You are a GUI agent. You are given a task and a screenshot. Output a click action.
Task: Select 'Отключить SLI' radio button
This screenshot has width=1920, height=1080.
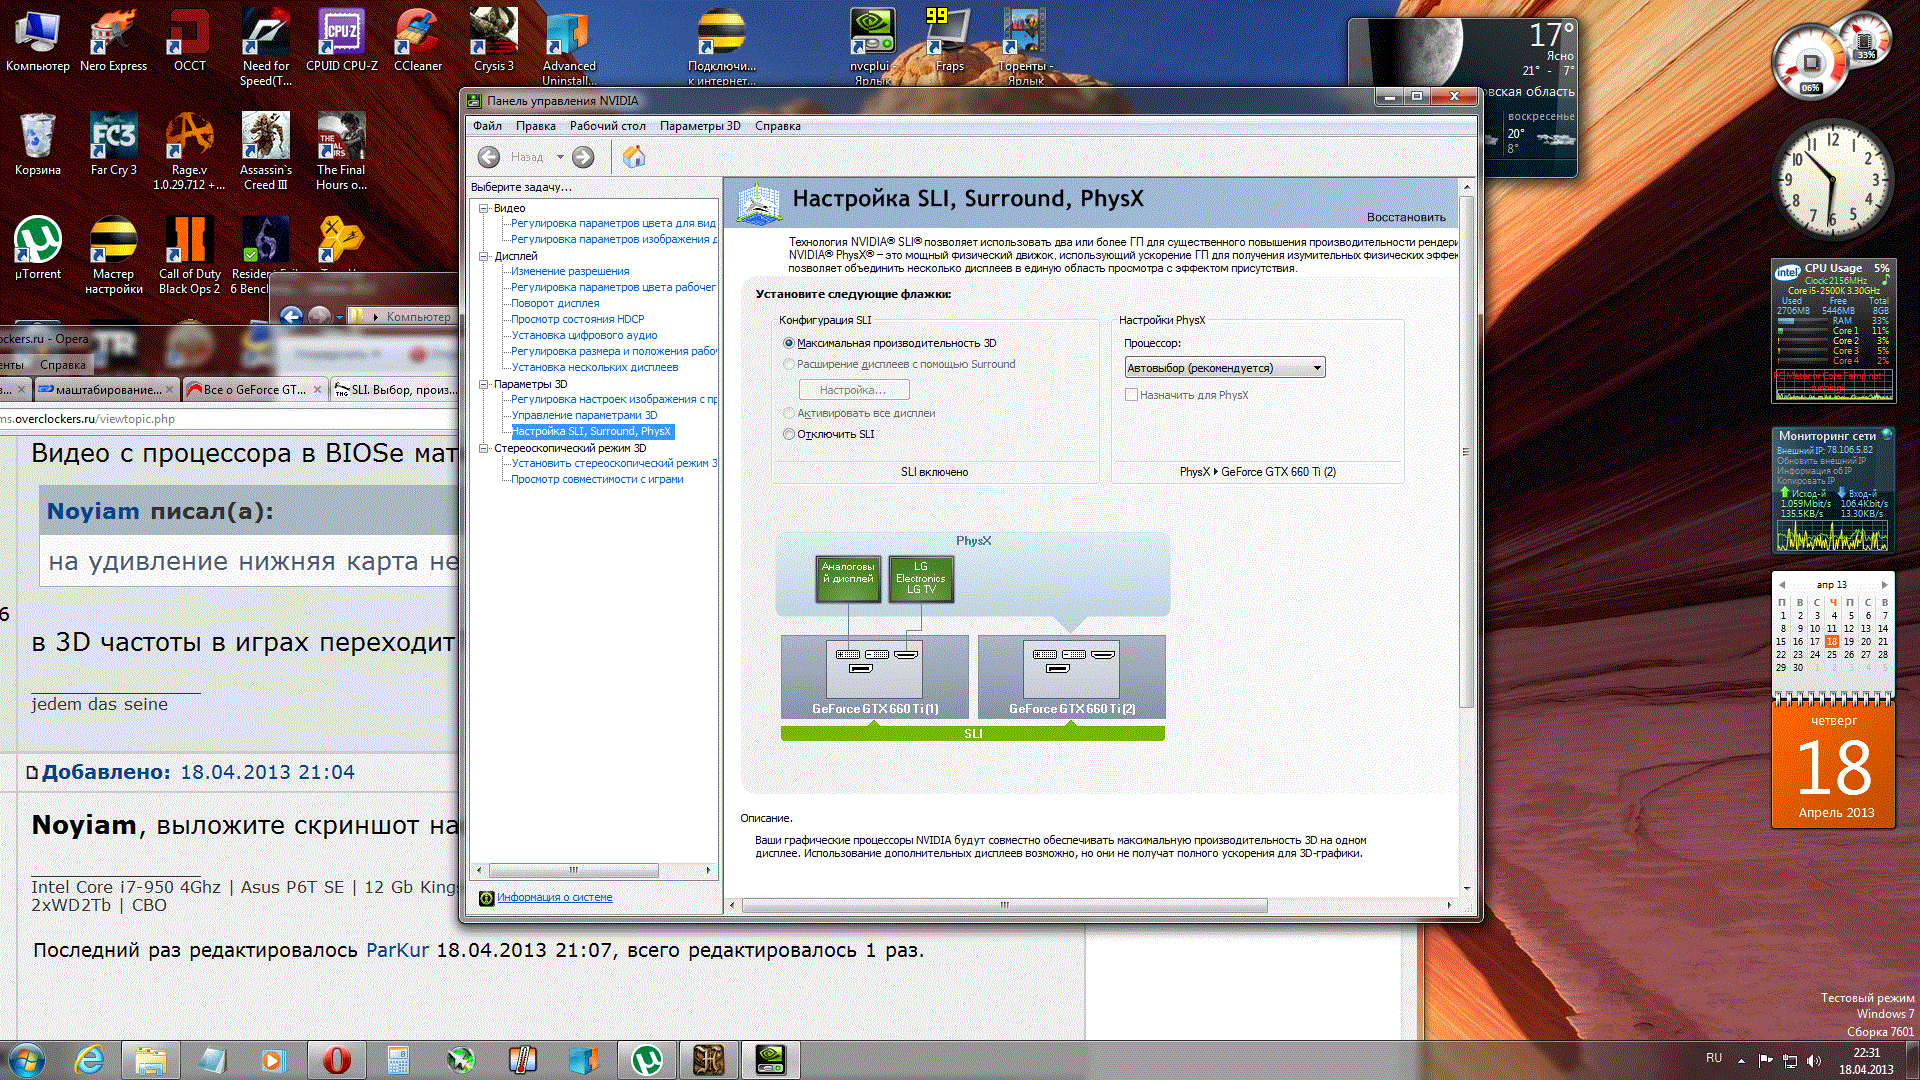click(x=789, y=434)
